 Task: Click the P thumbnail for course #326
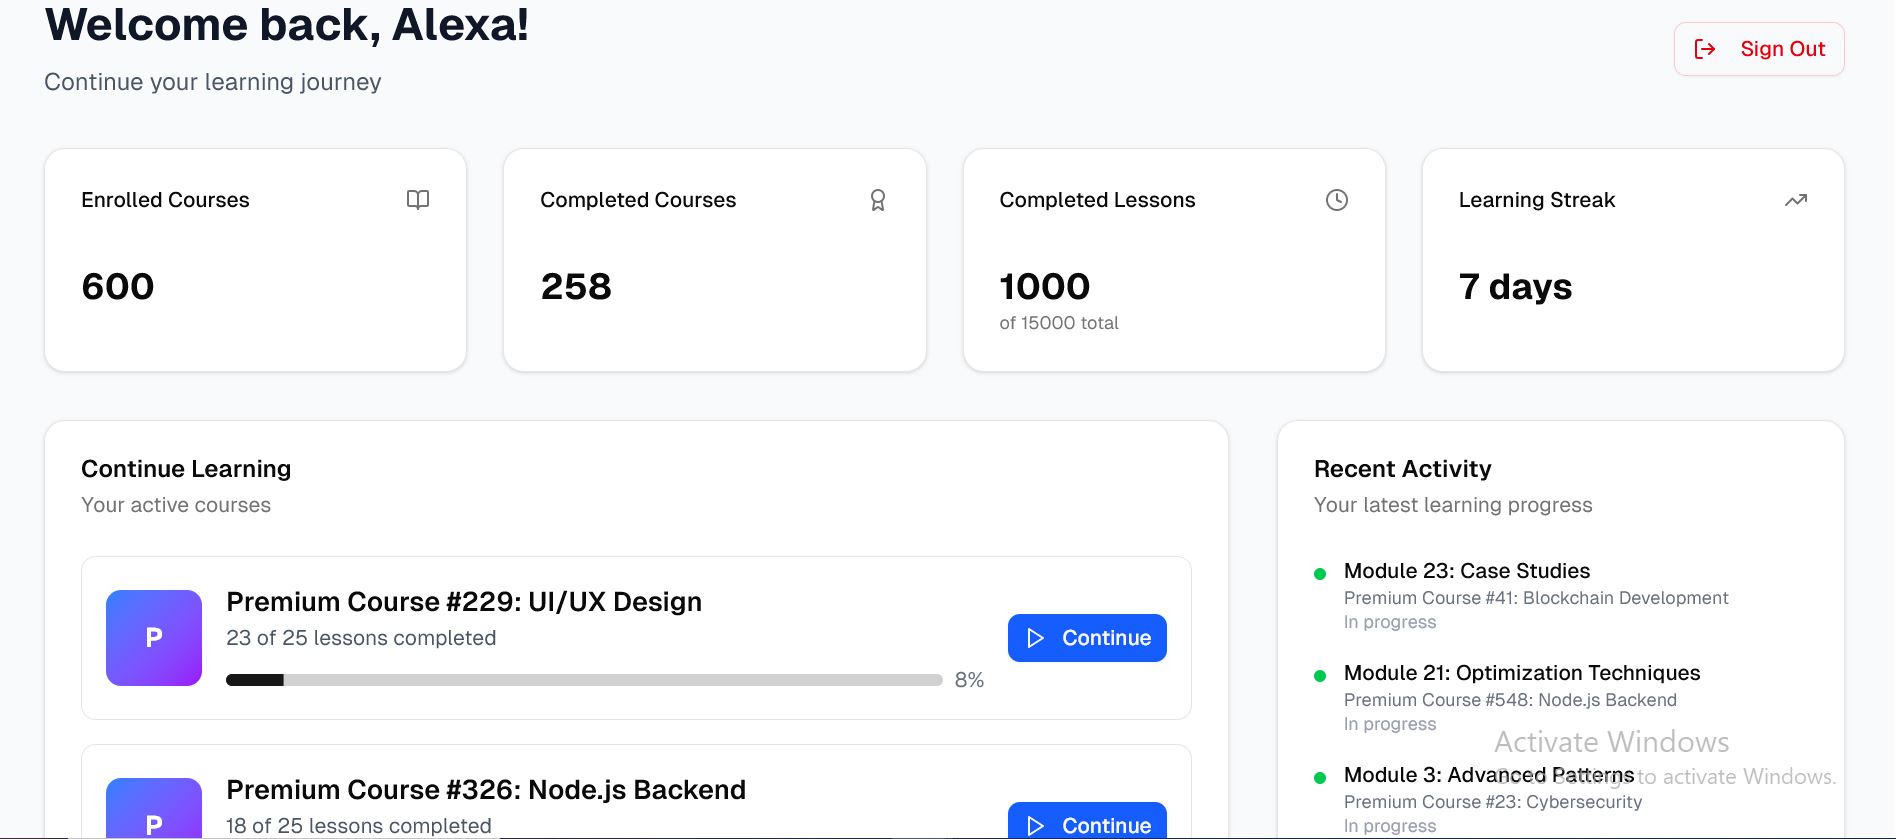pos(154,808)
